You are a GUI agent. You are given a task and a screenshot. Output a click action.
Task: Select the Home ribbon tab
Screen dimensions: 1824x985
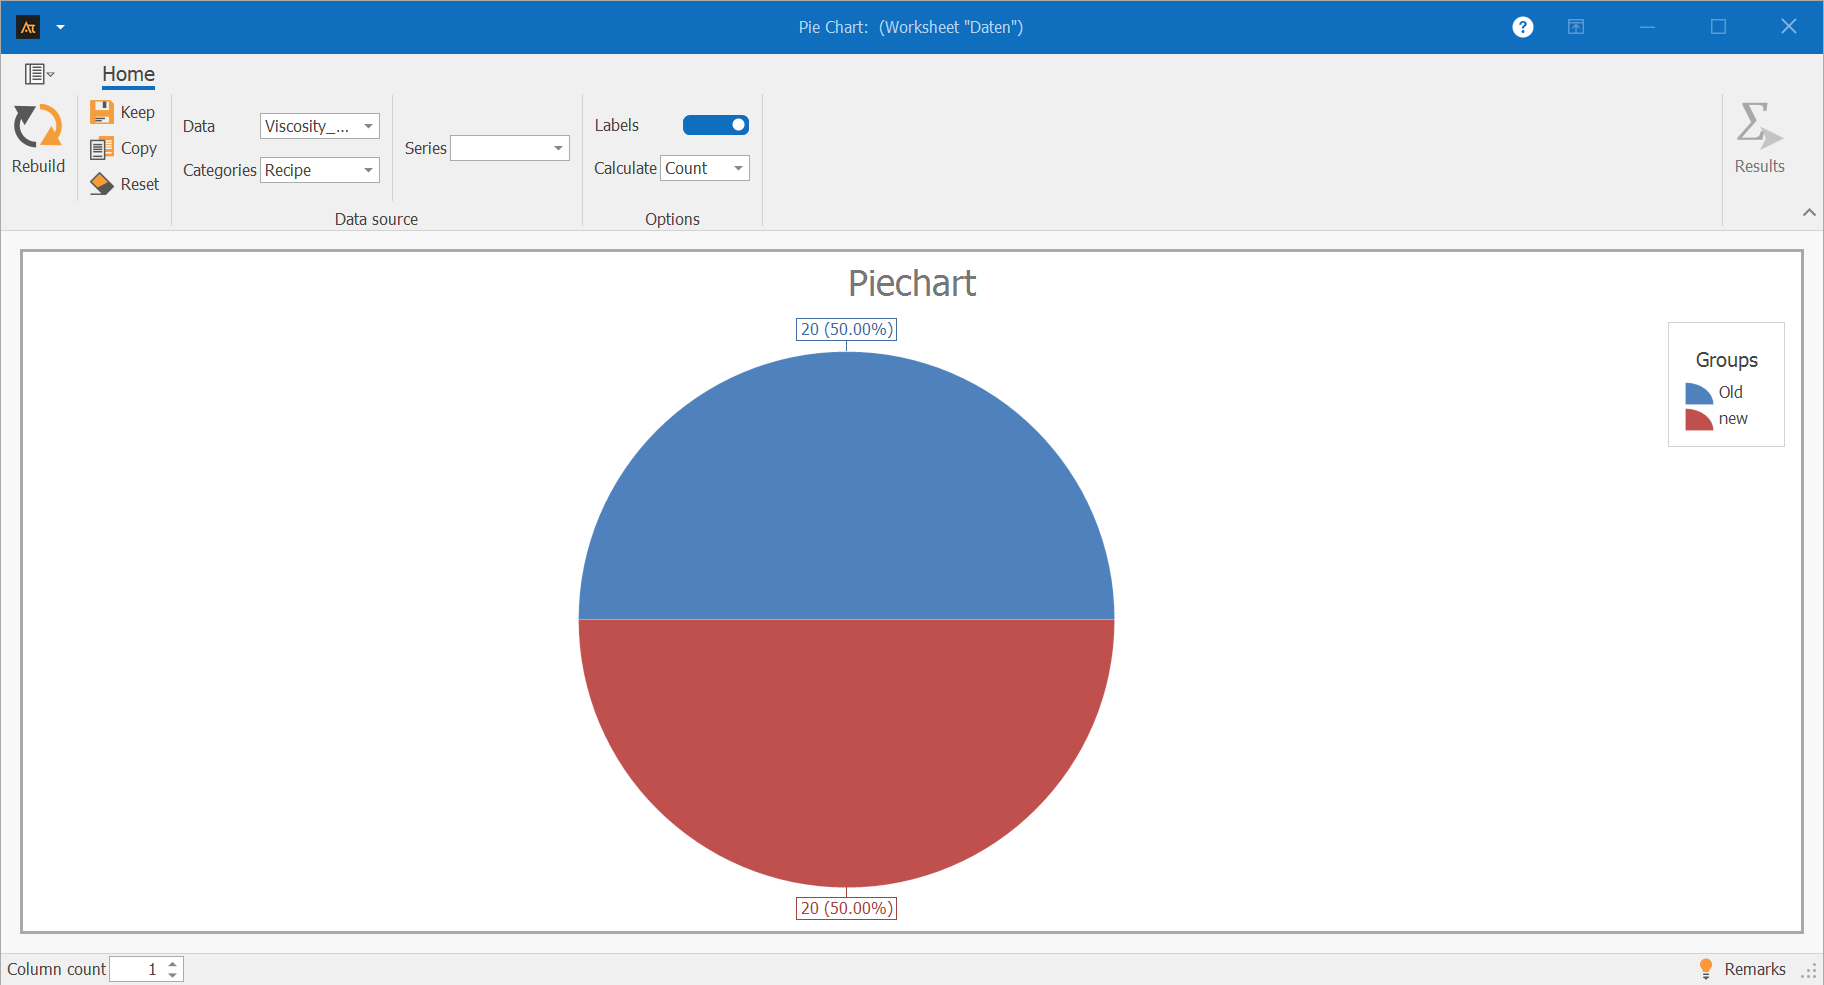pos(128,74)
